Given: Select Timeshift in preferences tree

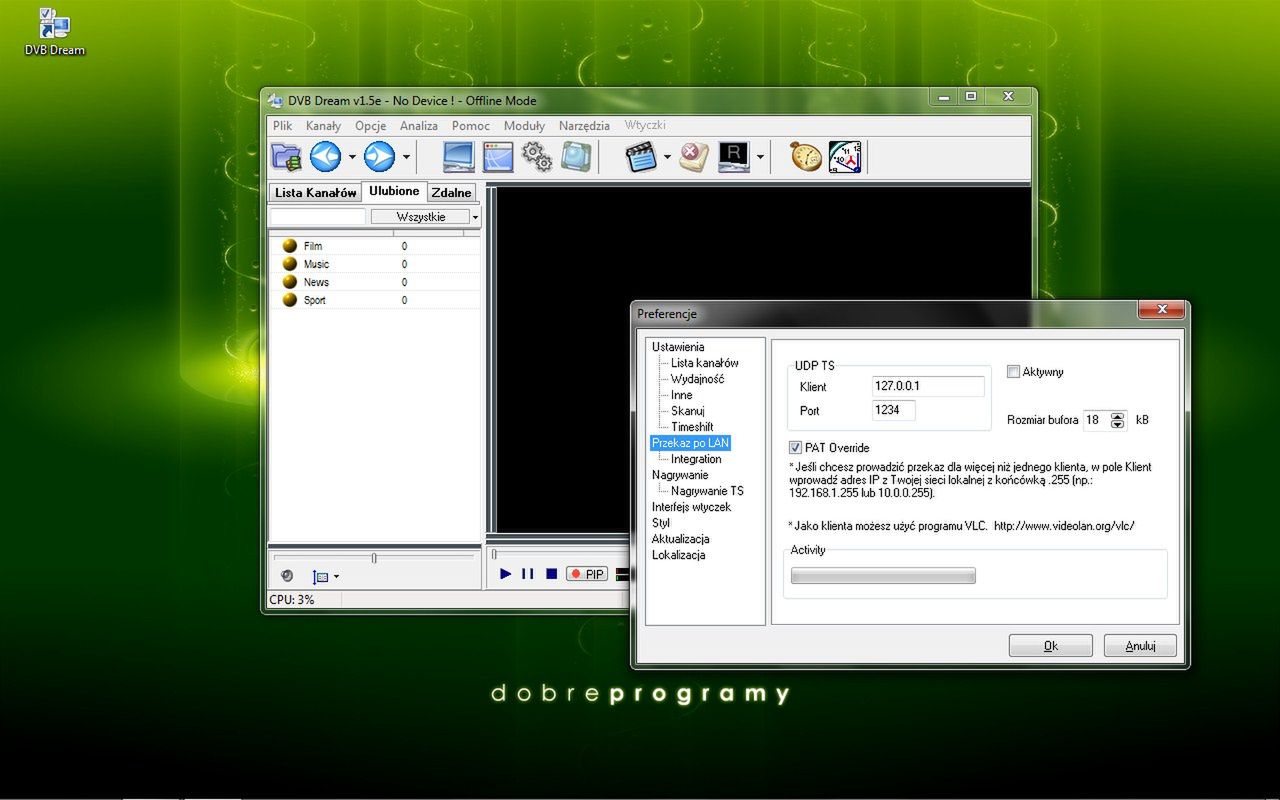Looking at the screenshot, I should (x=692, y=427).
